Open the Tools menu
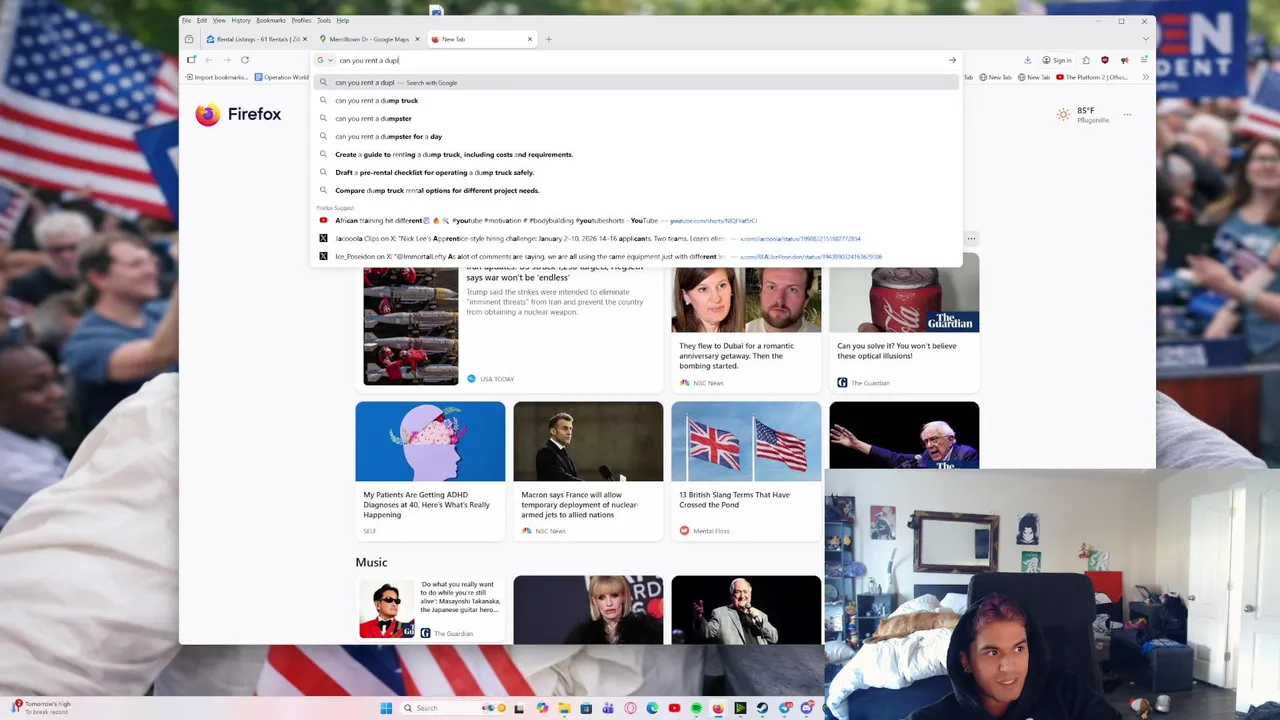Screen dimensions: 1280x720 pos(324,20)
